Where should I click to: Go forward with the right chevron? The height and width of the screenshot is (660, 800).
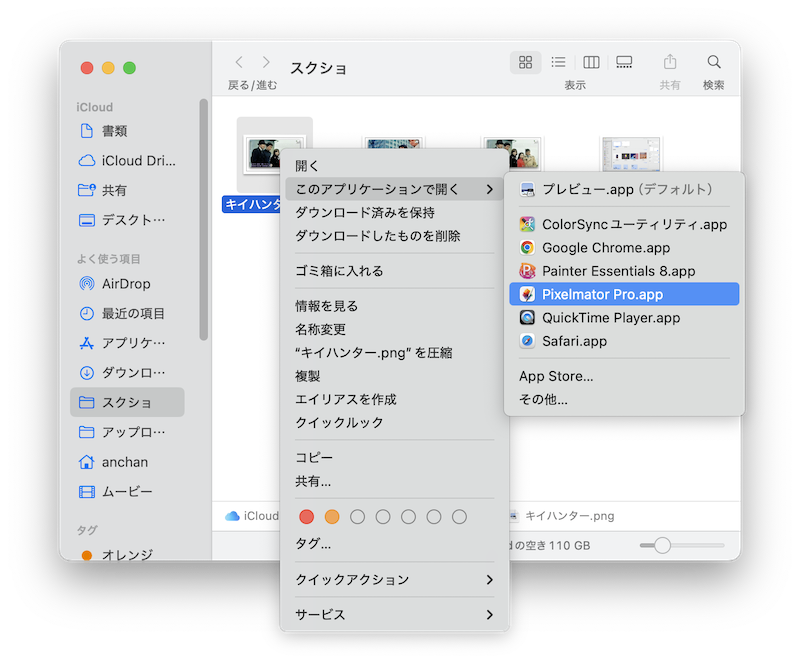[266, 62]
